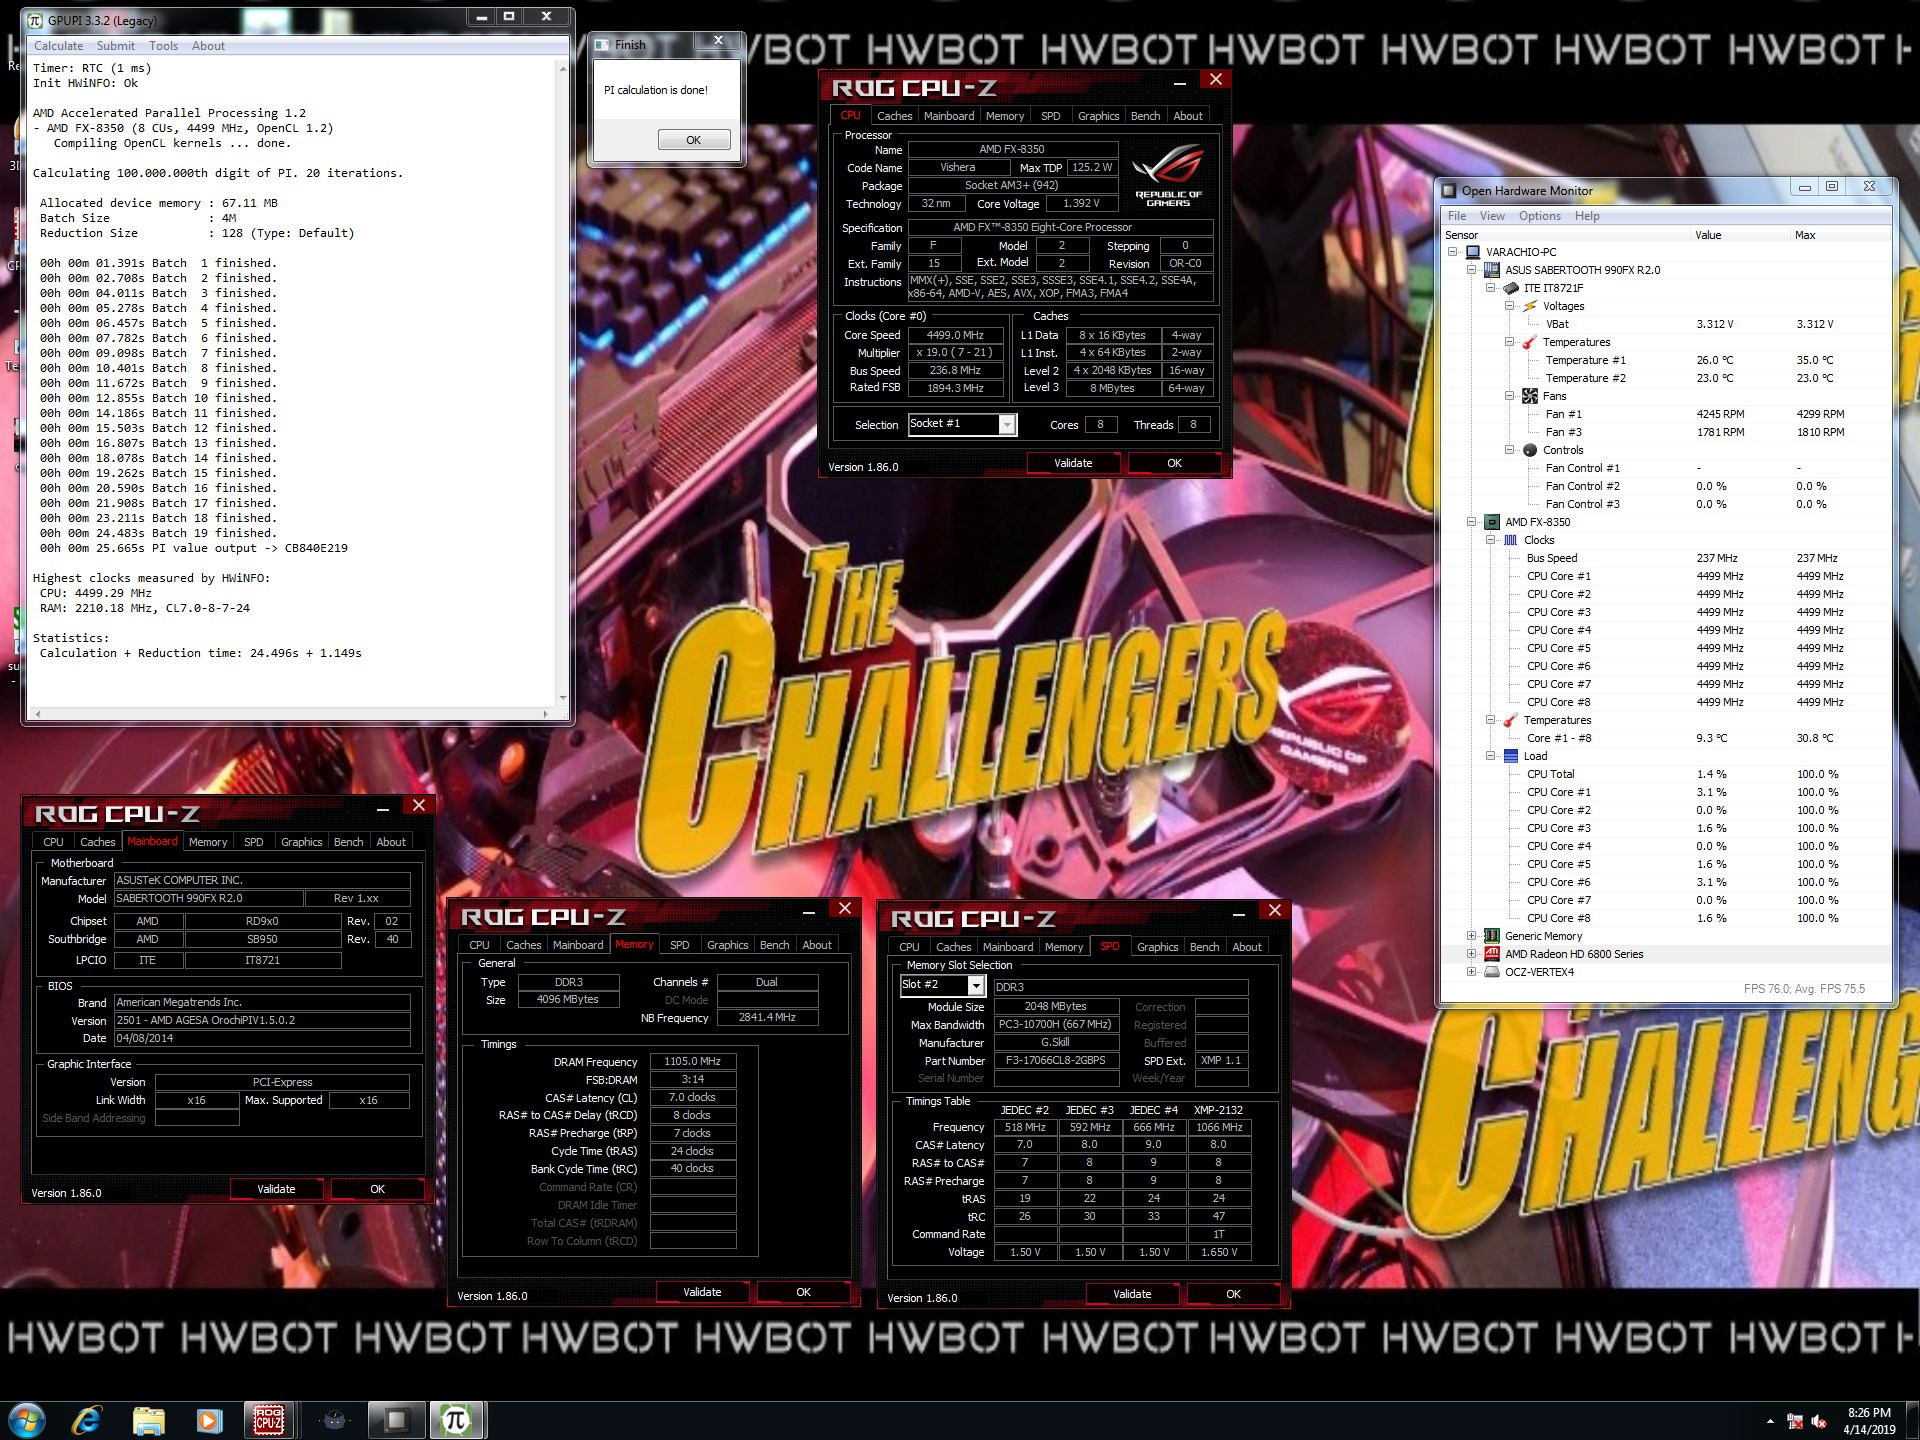The width and height of the screenshot is (1920, 1440).
Task: Open View menu in Open Hardware Monitor
Action: tap(1492, 216)
